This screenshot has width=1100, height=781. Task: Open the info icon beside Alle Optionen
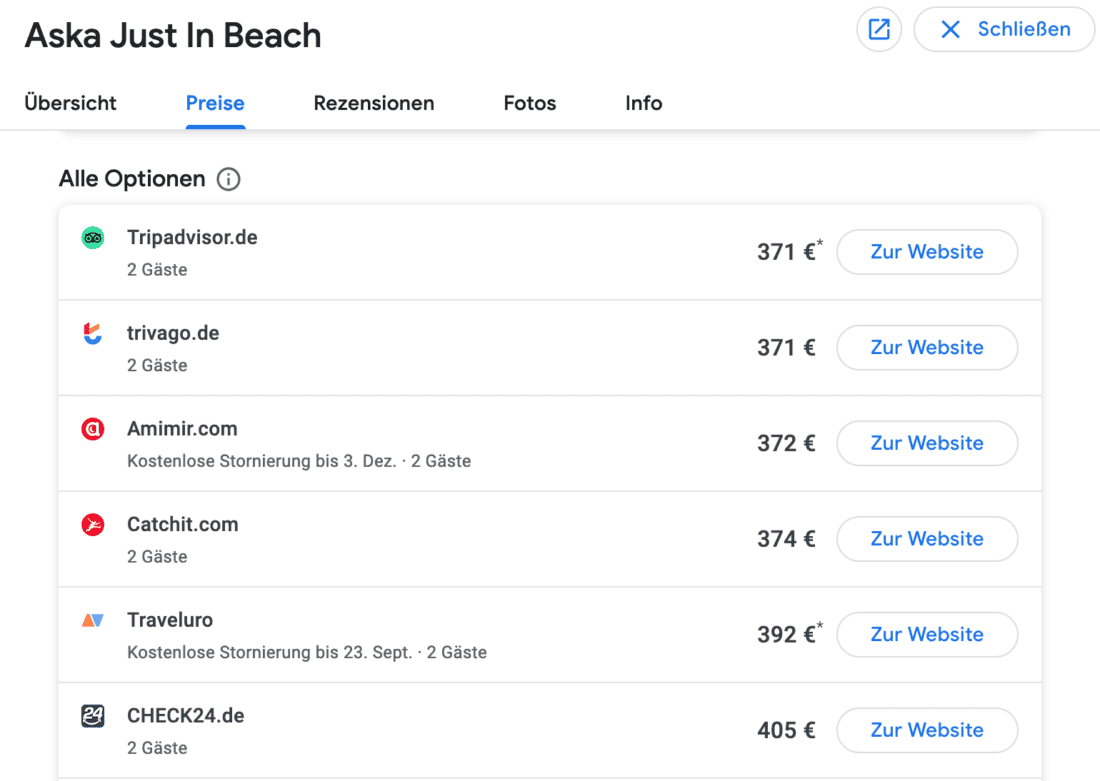click(228, 180)
